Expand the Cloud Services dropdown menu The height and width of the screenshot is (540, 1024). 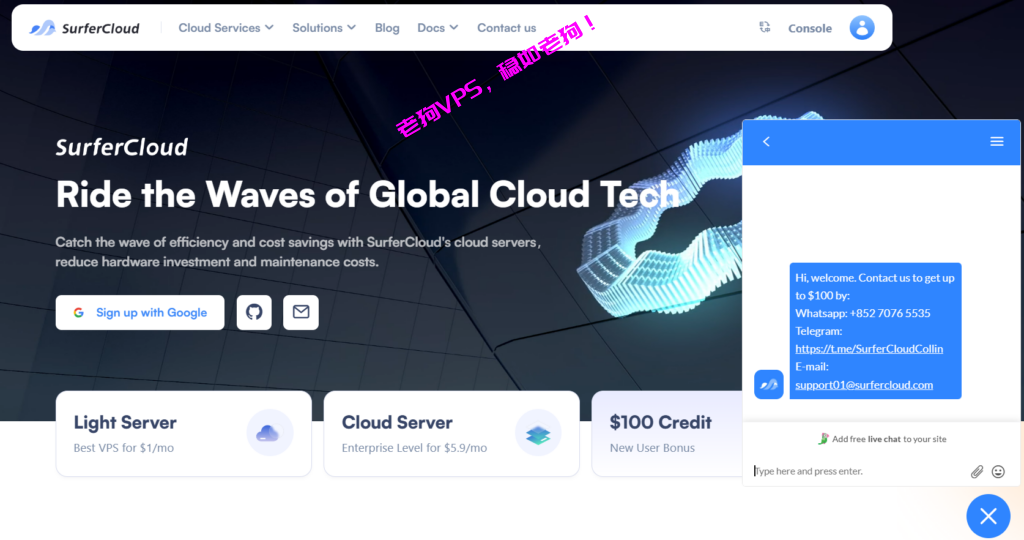tap(226, 27)
